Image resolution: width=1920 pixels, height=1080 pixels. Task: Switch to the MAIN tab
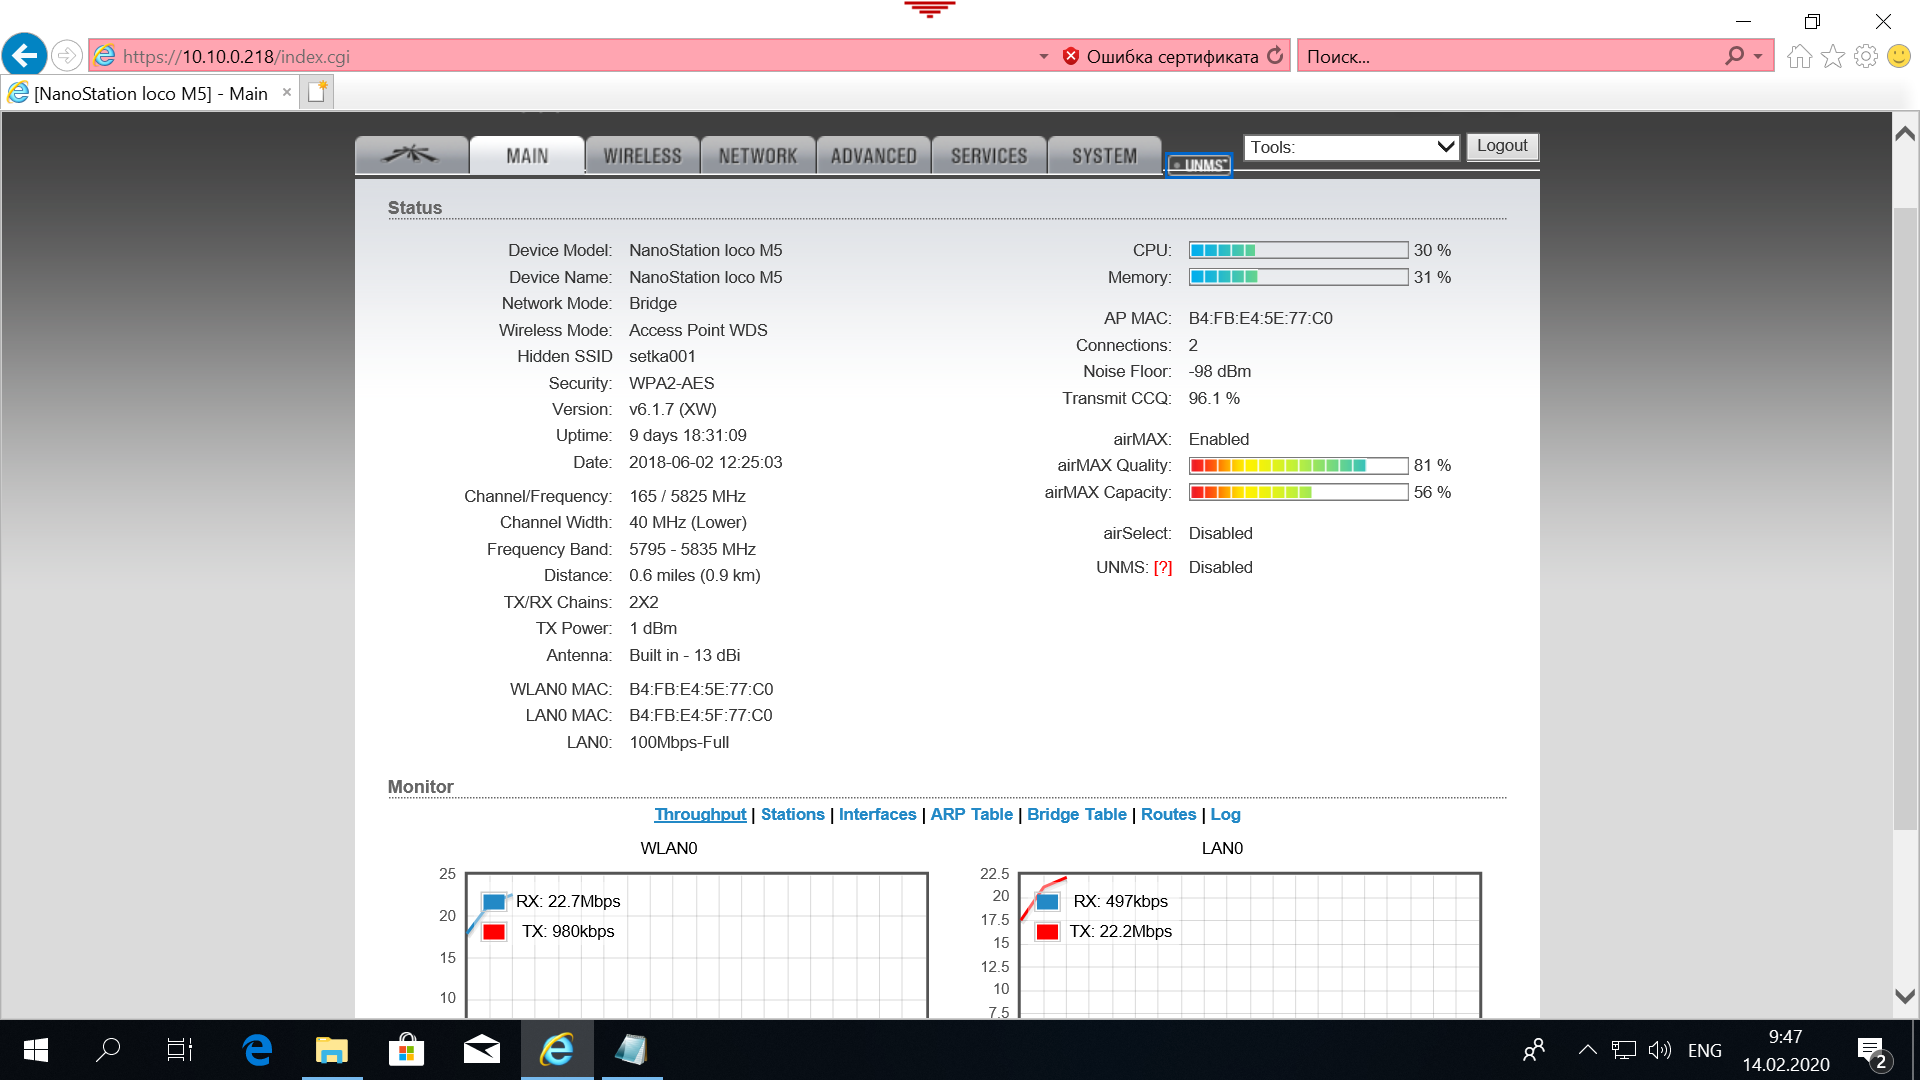point(527,155)
